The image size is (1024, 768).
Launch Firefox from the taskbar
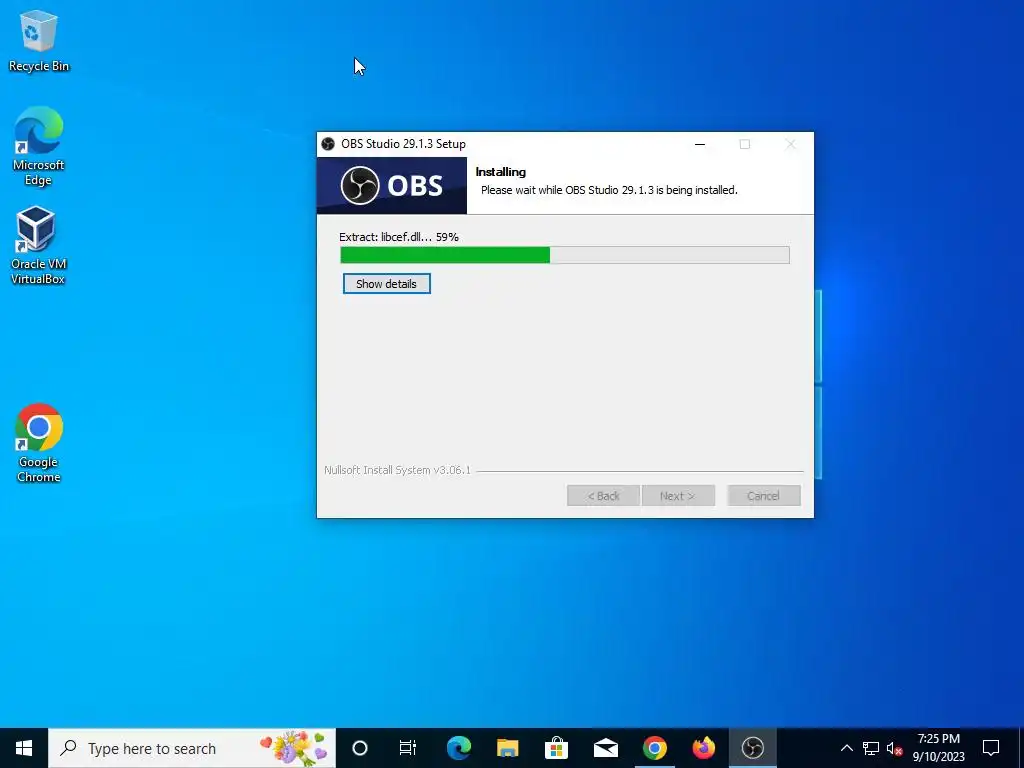(703, 748)
